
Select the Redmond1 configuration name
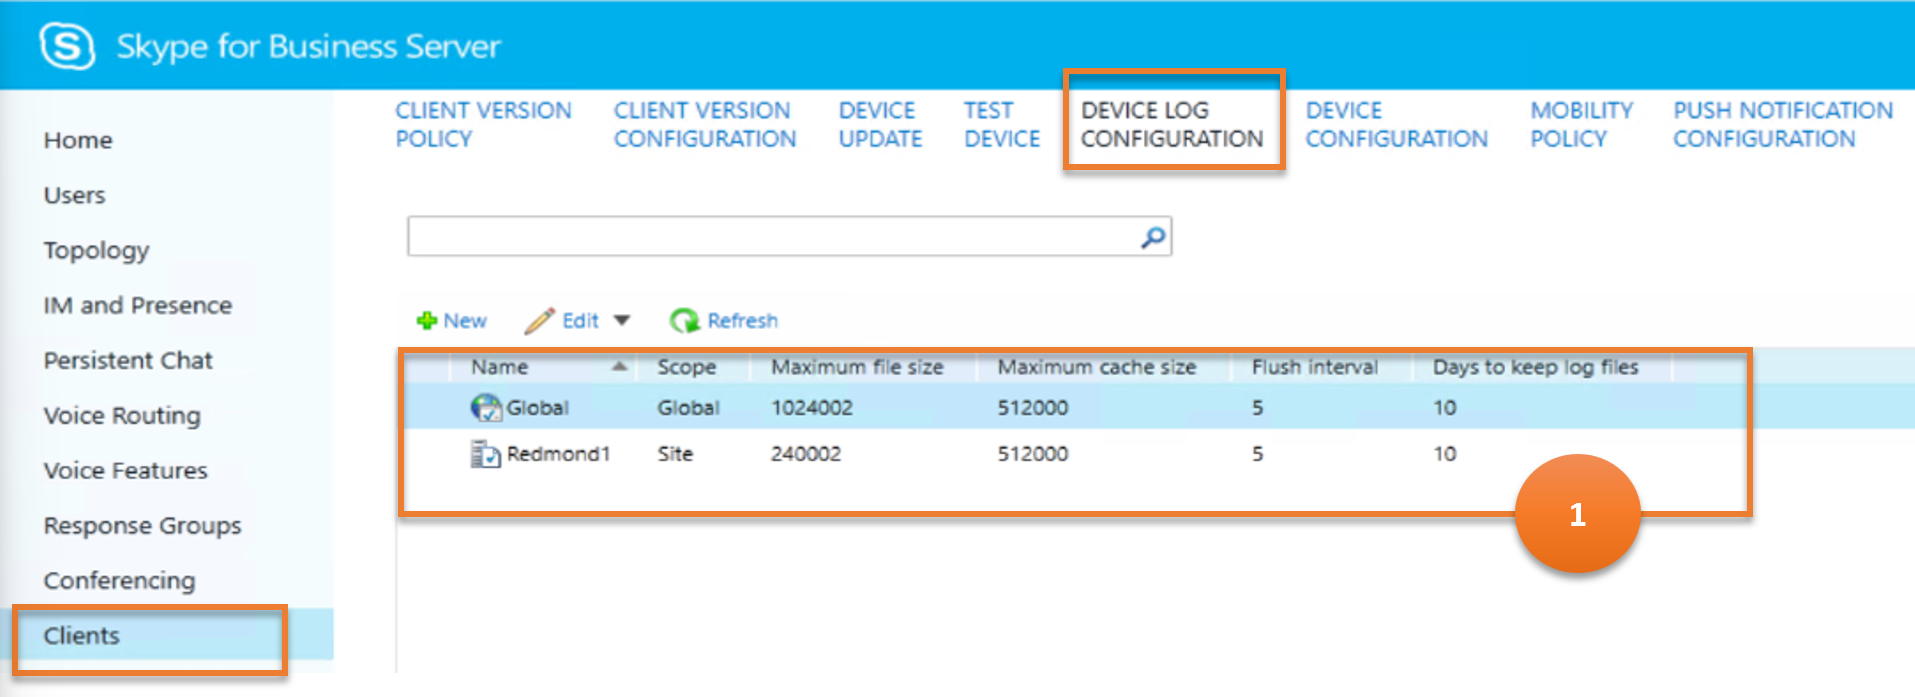point(558,454)
